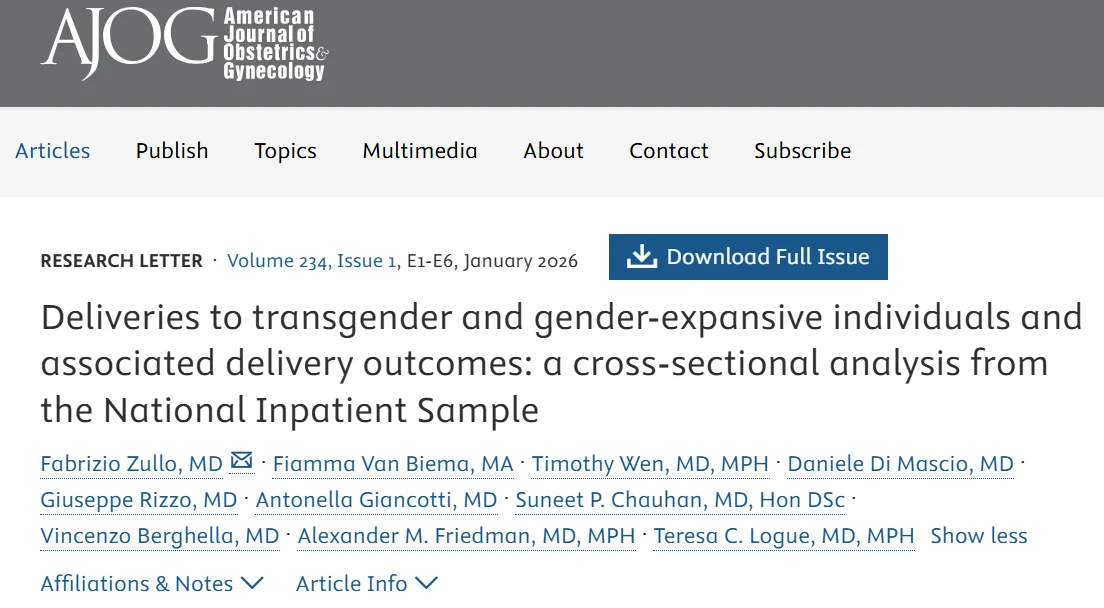Select author Teresa C. Logue
This screenshot has width=1104, height=608.
point(784,536)
